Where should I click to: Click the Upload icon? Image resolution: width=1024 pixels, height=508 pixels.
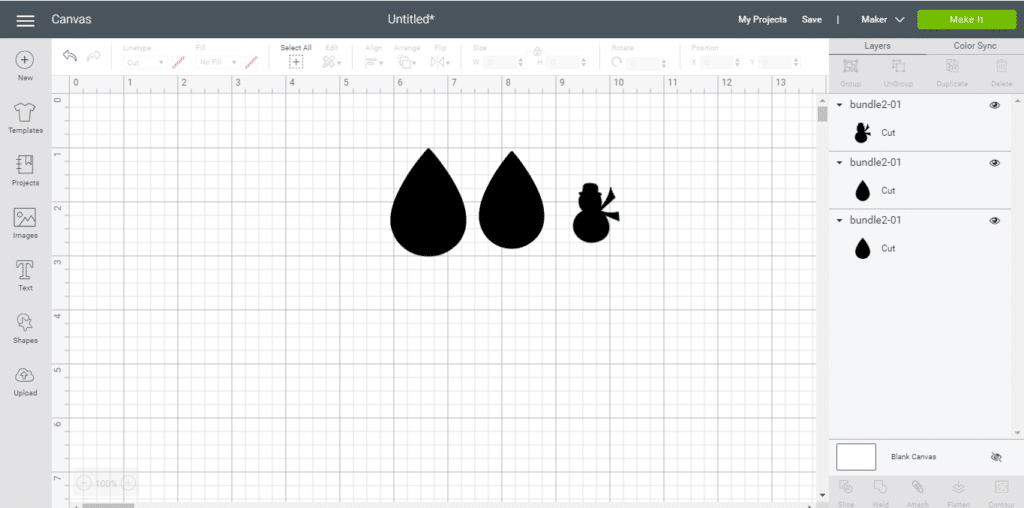coord(25,379)
